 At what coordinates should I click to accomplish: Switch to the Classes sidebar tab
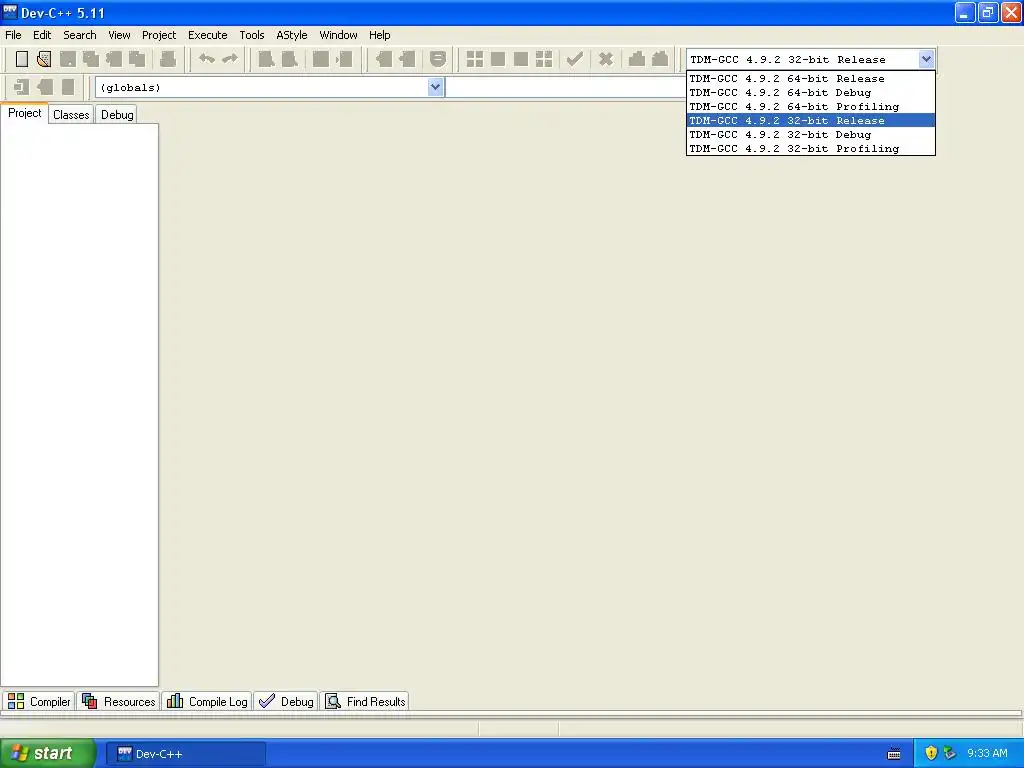pos(71,115)
